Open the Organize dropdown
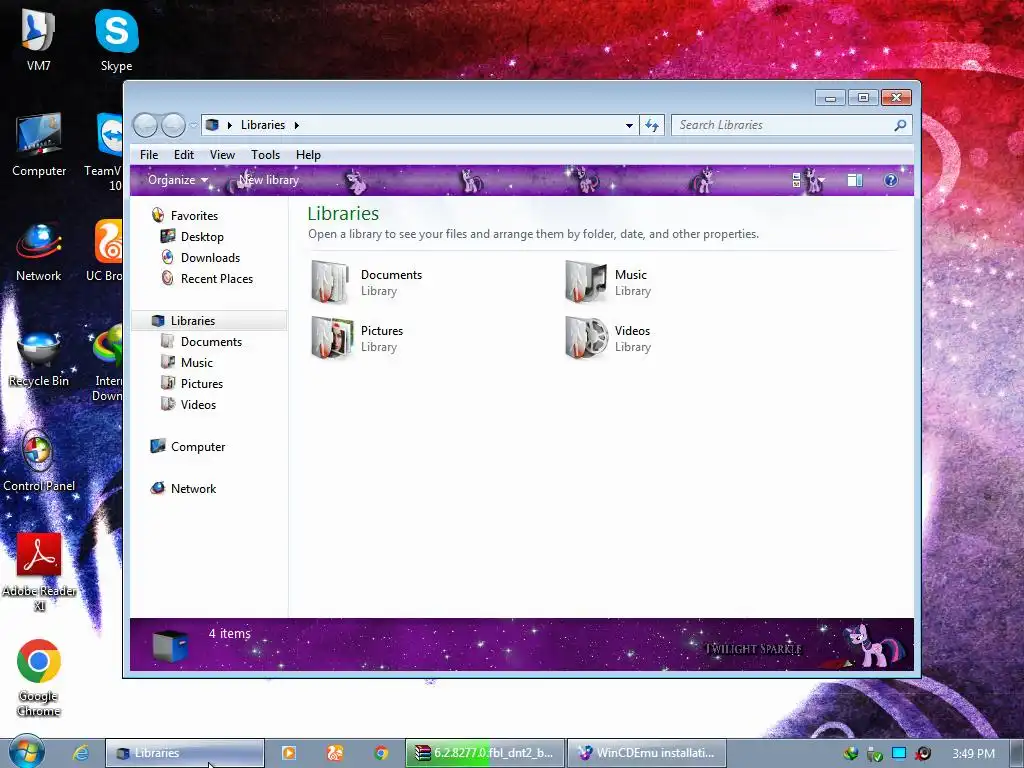1024x768 pixels. pos(178,180)
